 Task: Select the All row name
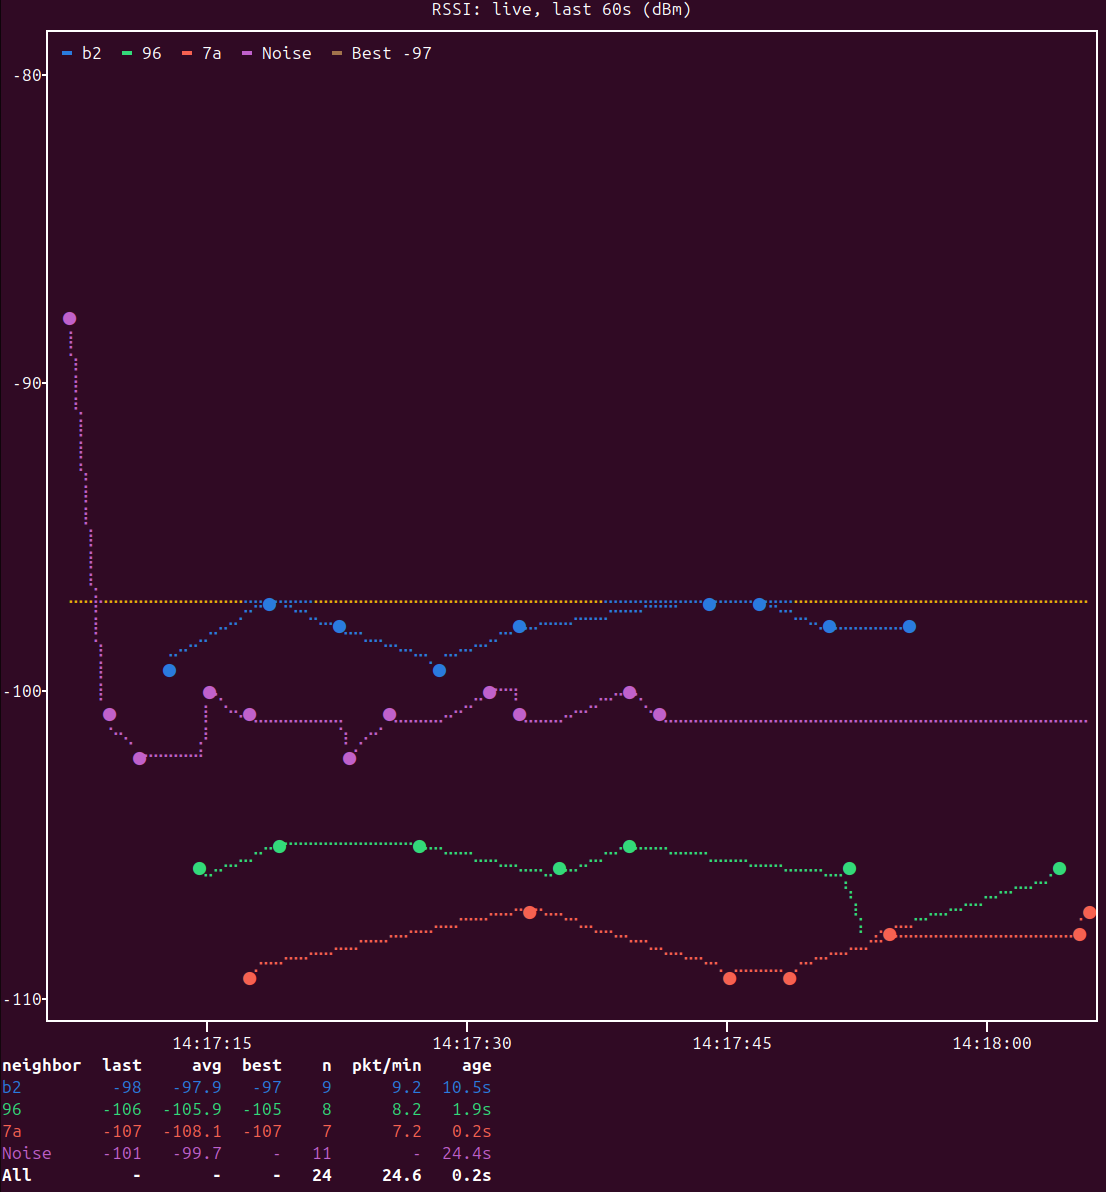point(17,1175)
